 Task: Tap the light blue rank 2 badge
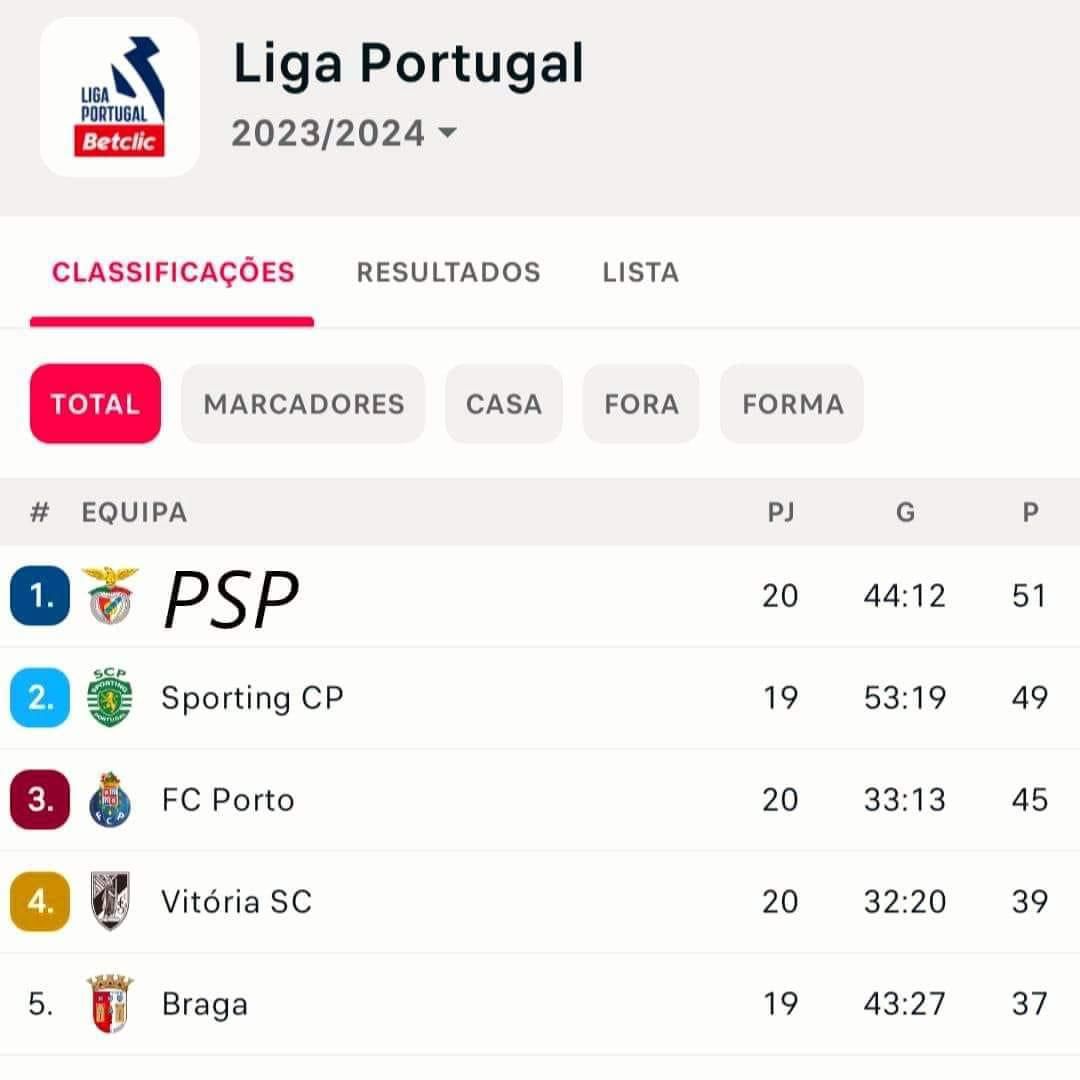(x=40, y=698)
